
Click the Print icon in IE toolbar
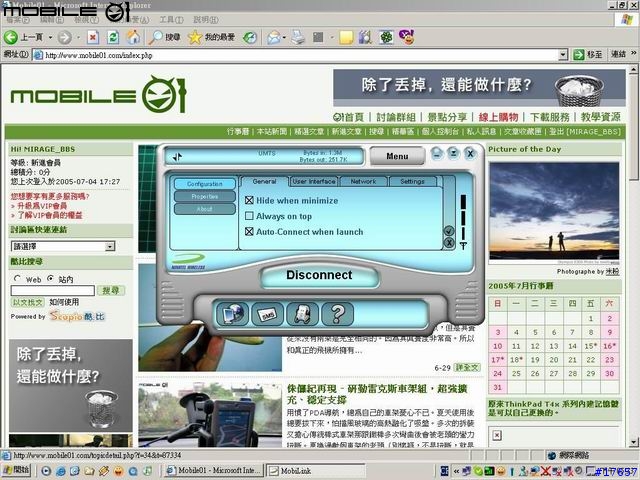298,38
